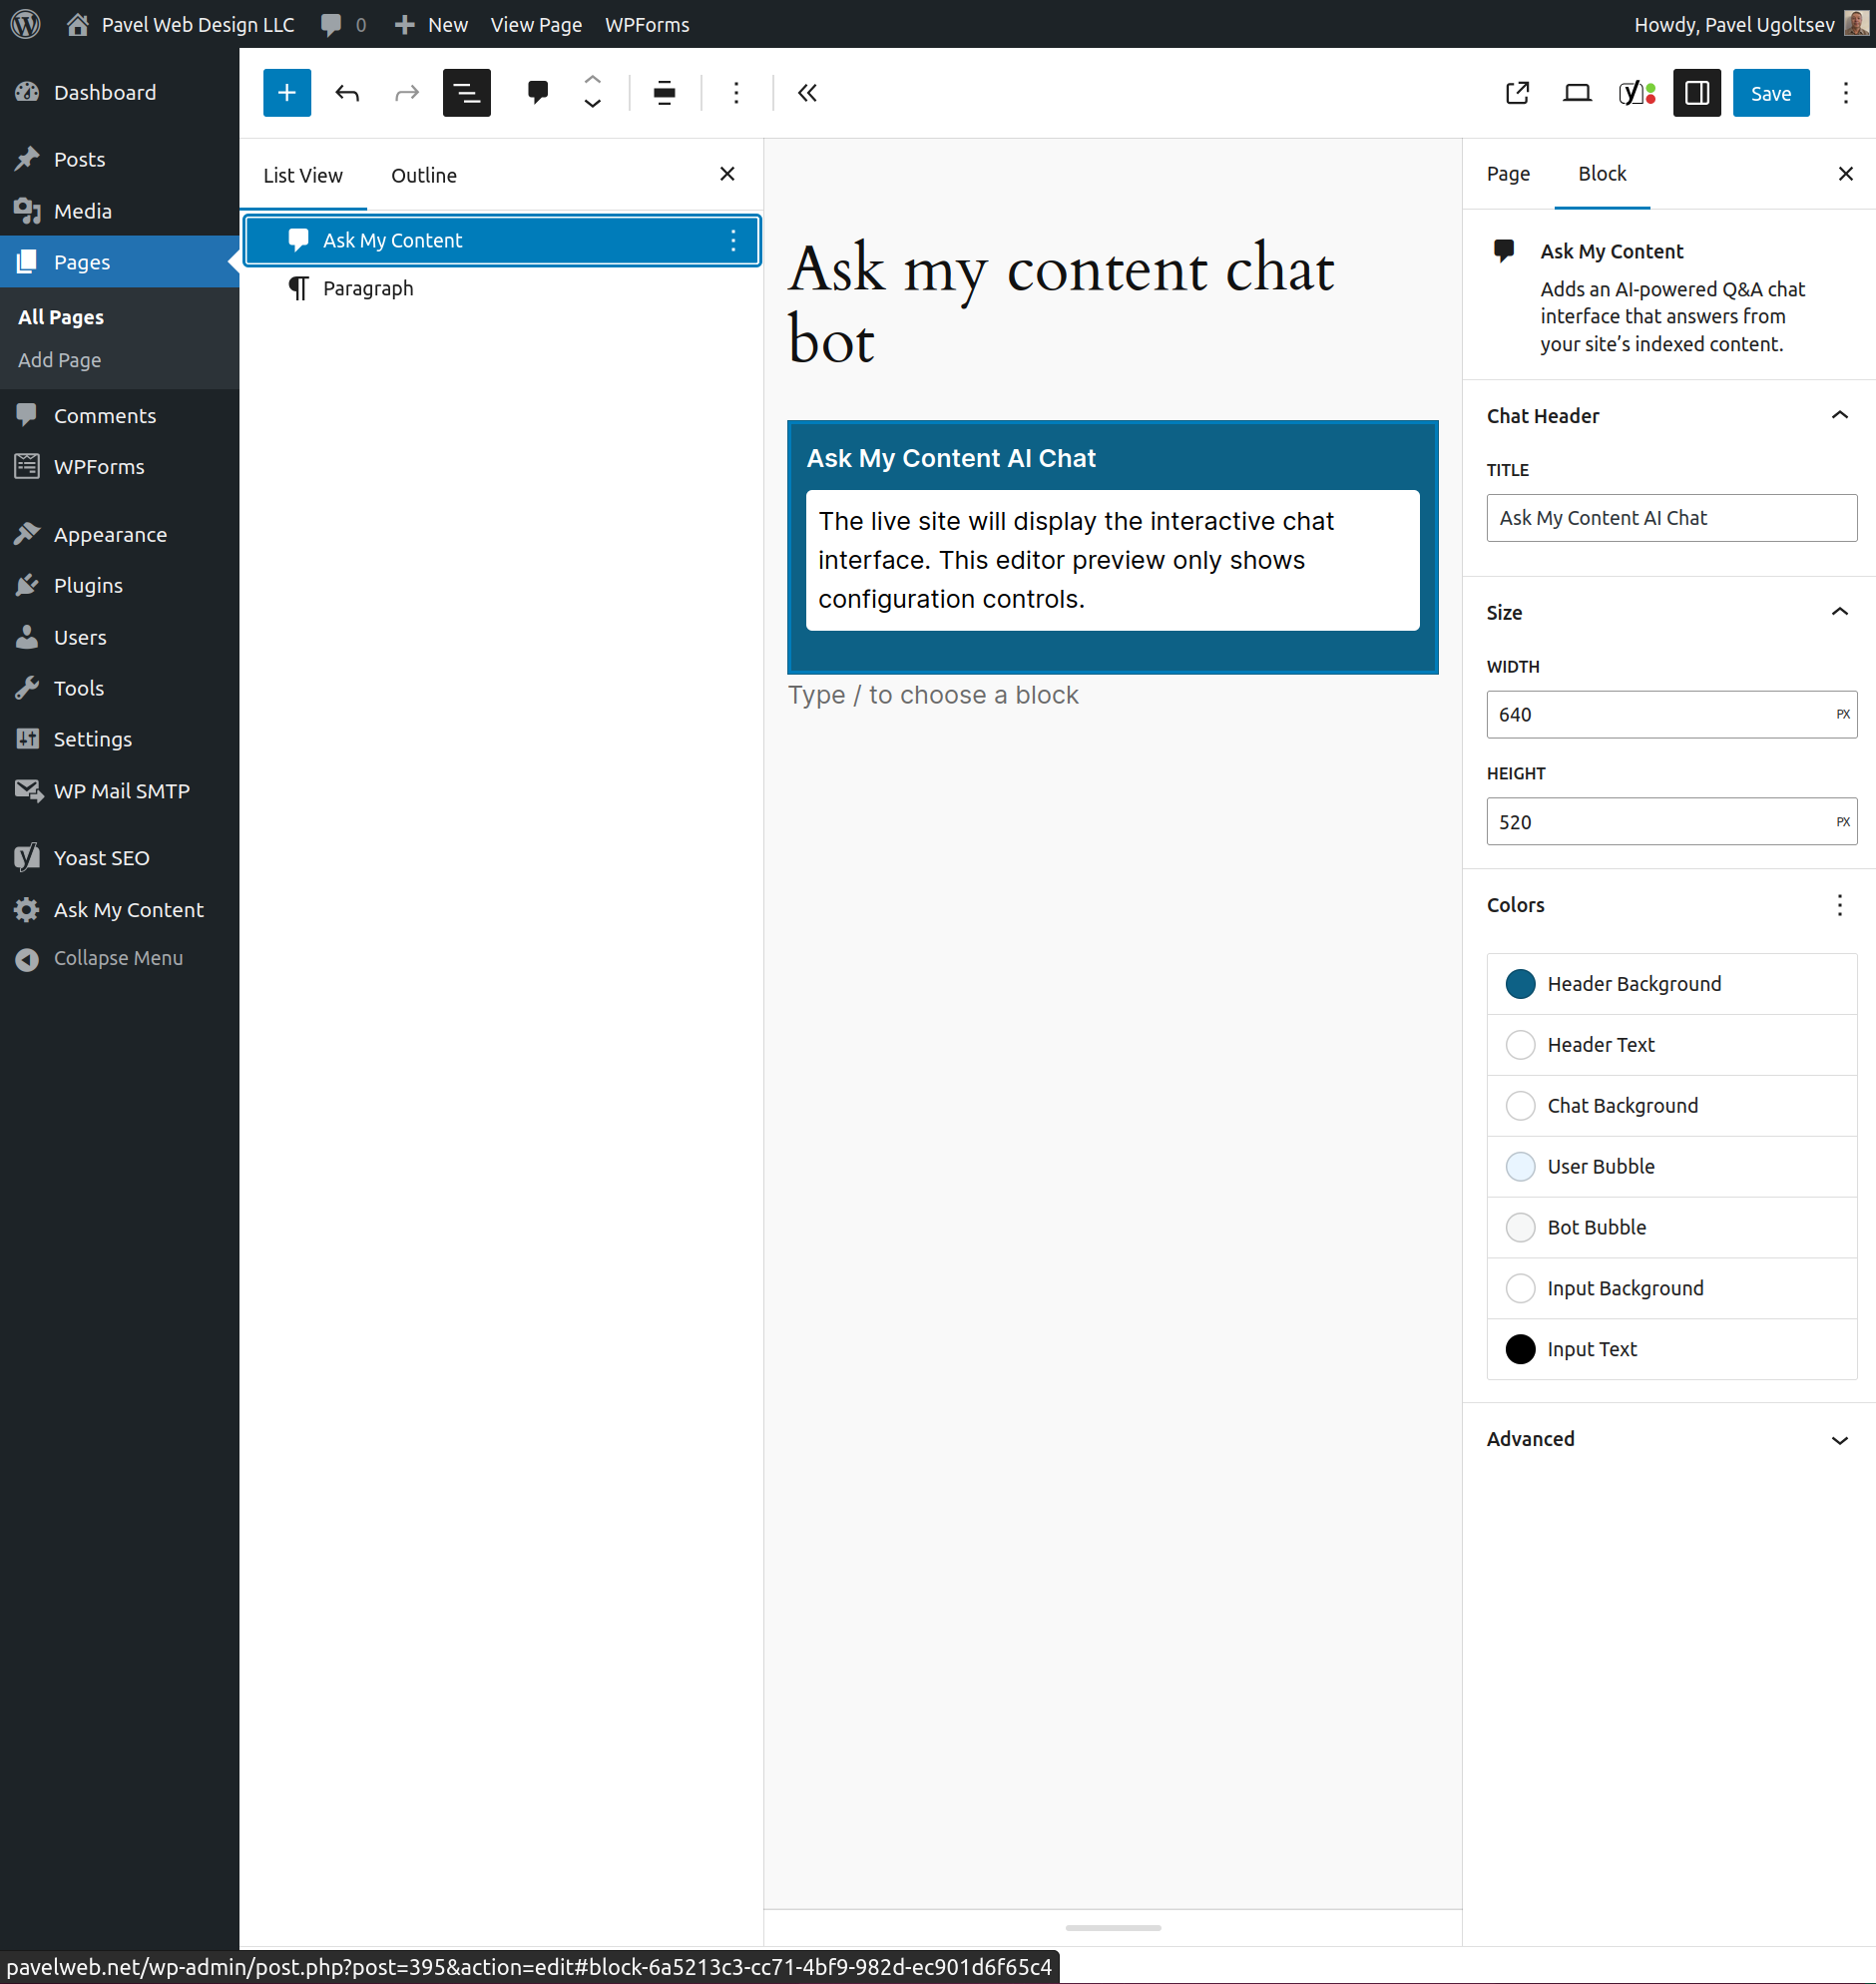Undo the last change
The image size is (1876, 1984).
point(347,92)
